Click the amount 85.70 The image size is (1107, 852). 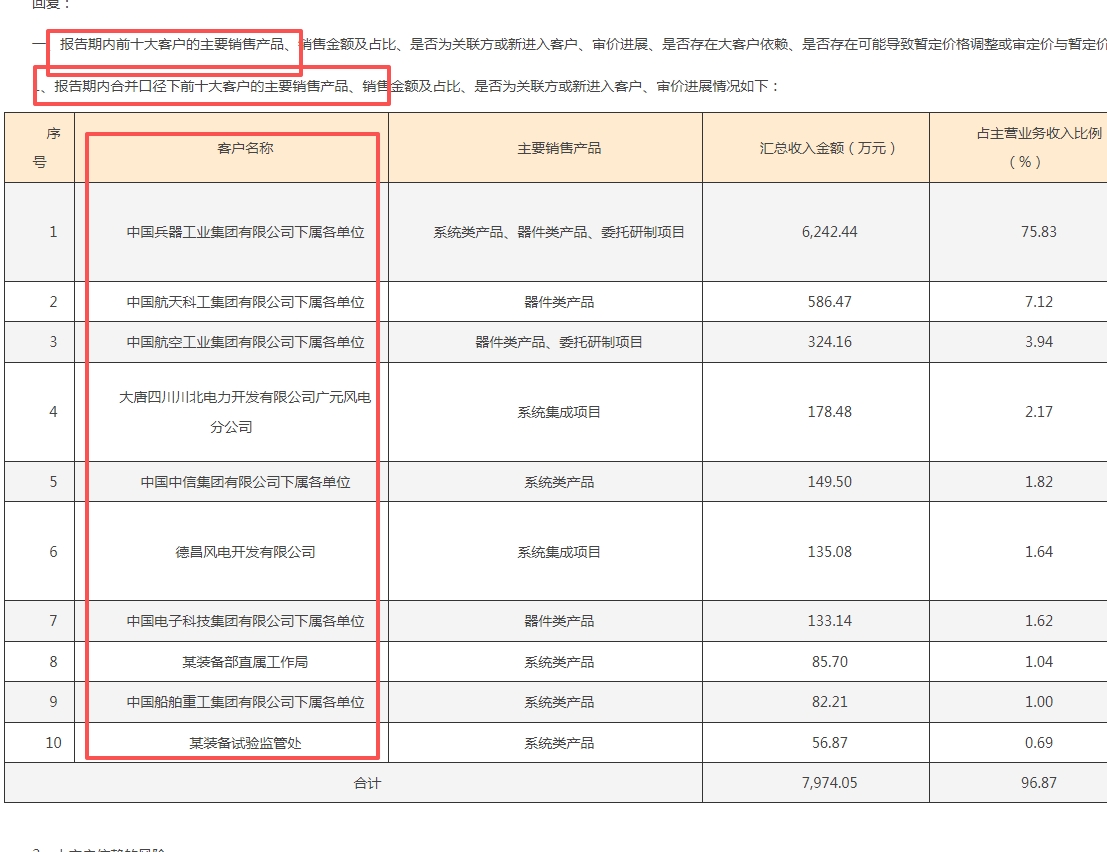point(829,662)
